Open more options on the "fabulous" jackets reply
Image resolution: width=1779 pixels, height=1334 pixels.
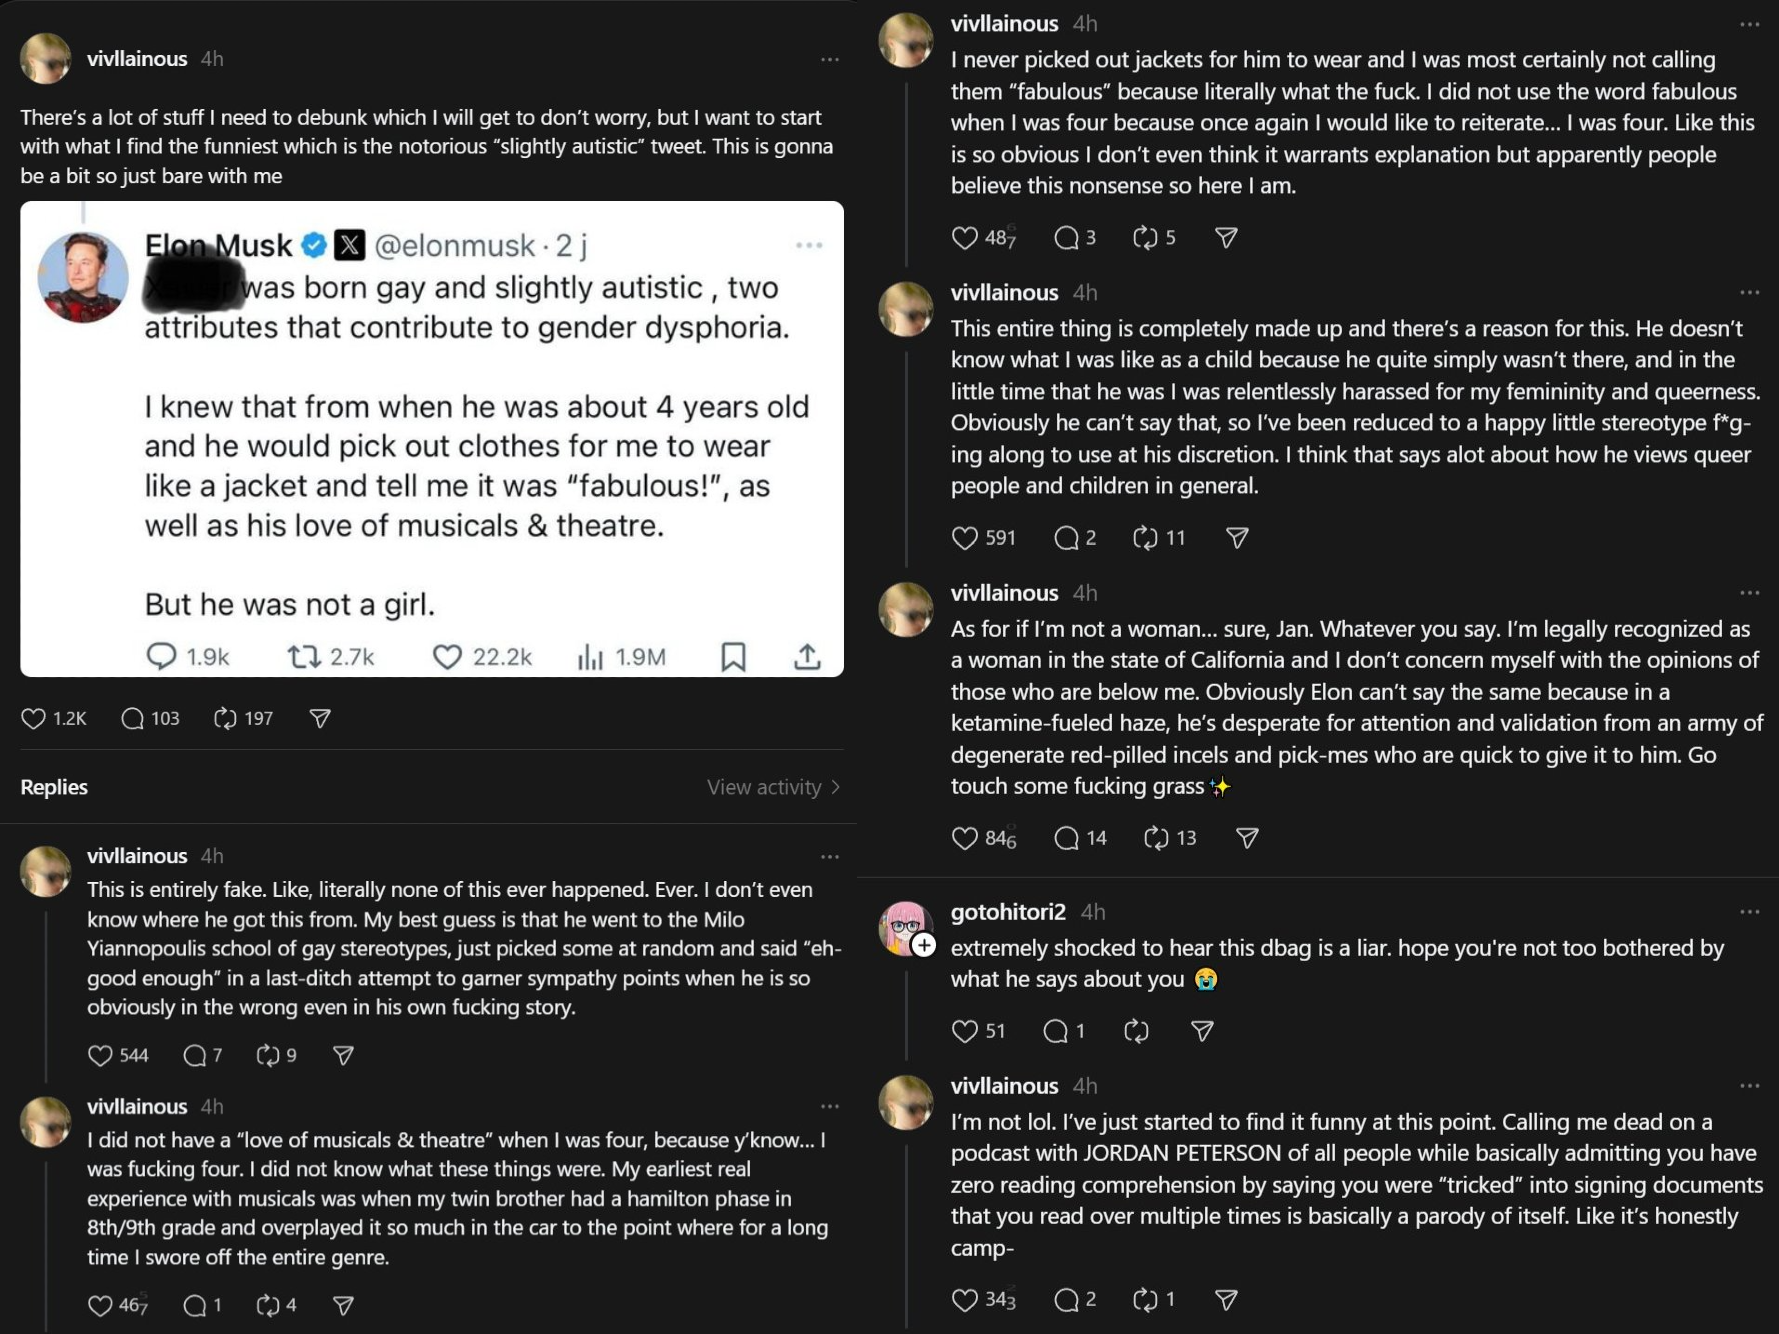(x=1749, y=24)
